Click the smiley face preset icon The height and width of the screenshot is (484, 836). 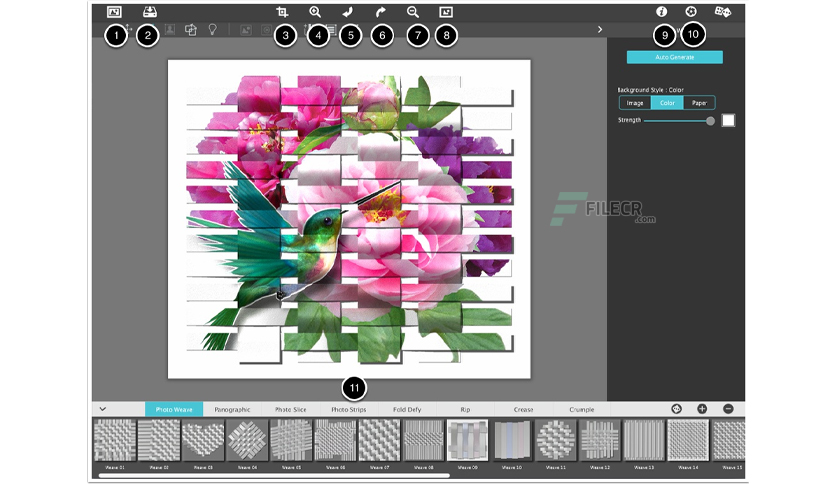click(677, 409)
